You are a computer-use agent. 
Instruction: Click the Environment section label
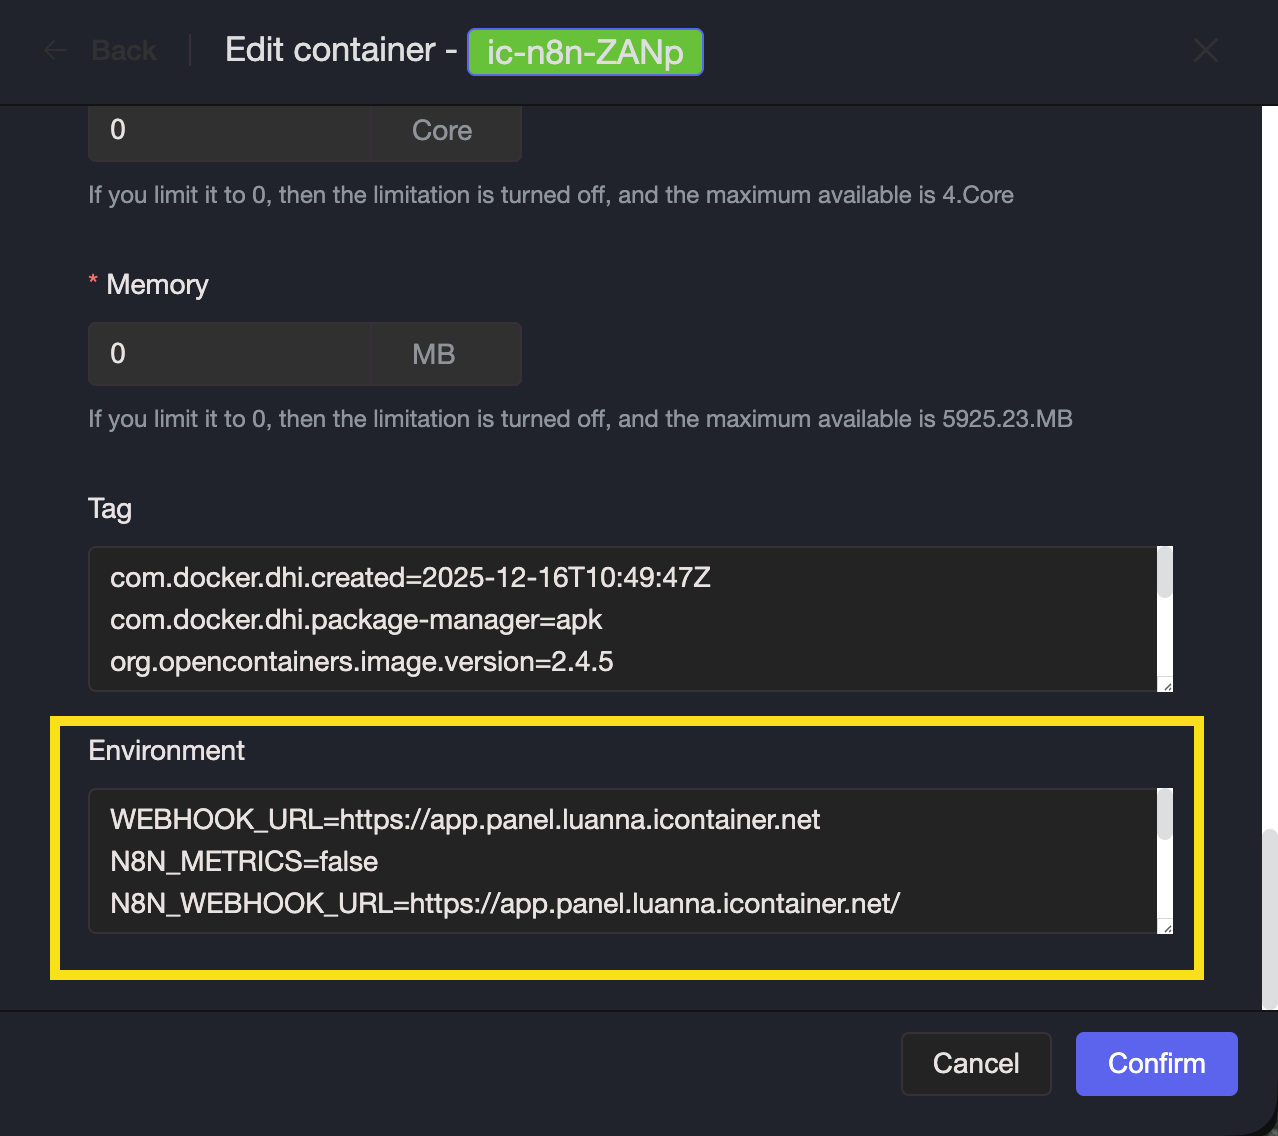[166, 751]
